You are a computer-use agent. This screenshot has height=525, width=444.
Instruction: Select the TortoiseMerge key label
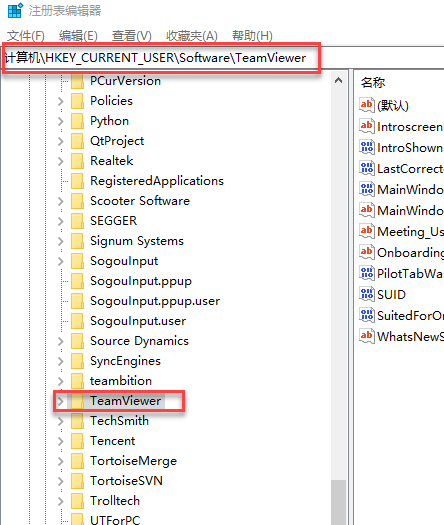133,461
